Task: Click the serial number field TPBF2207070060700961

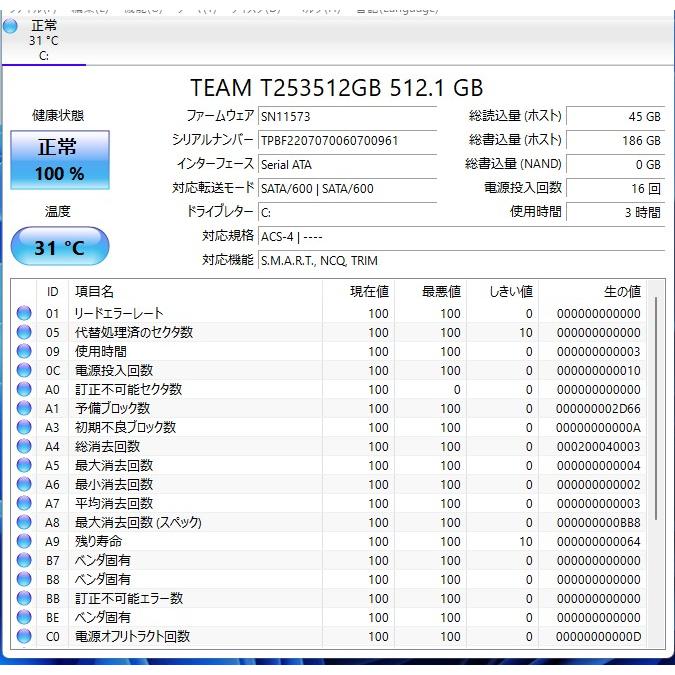Action: 347,141
